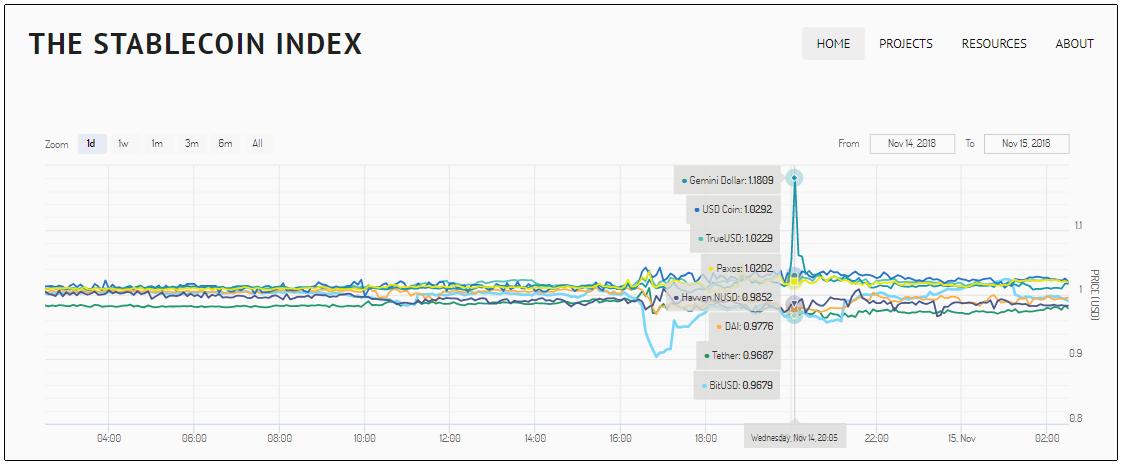Select the 3m zoom range

click(191, 144)
